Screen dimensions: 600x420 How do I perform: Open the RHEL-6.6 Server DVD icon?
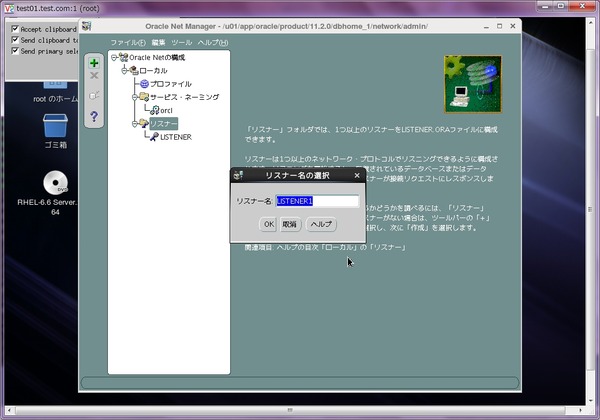(x=55, y=182)
